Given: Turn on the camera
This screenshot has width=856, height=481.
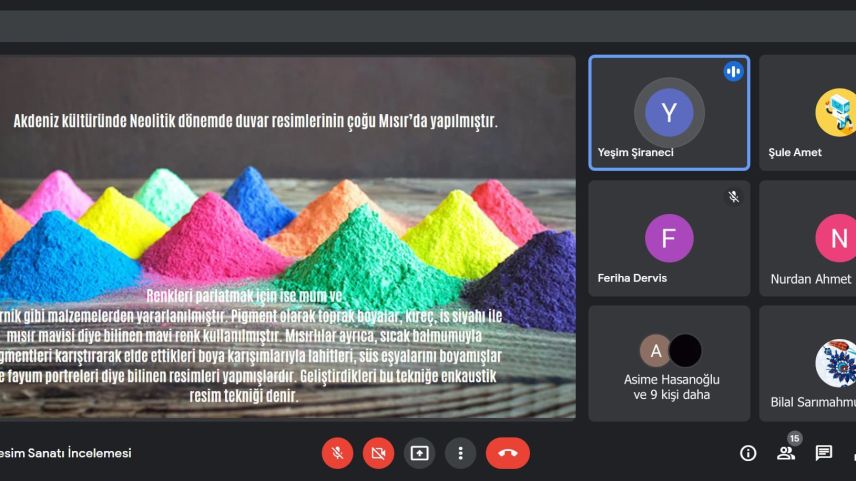Looking at the screenshot, I should tap(378, 453).
